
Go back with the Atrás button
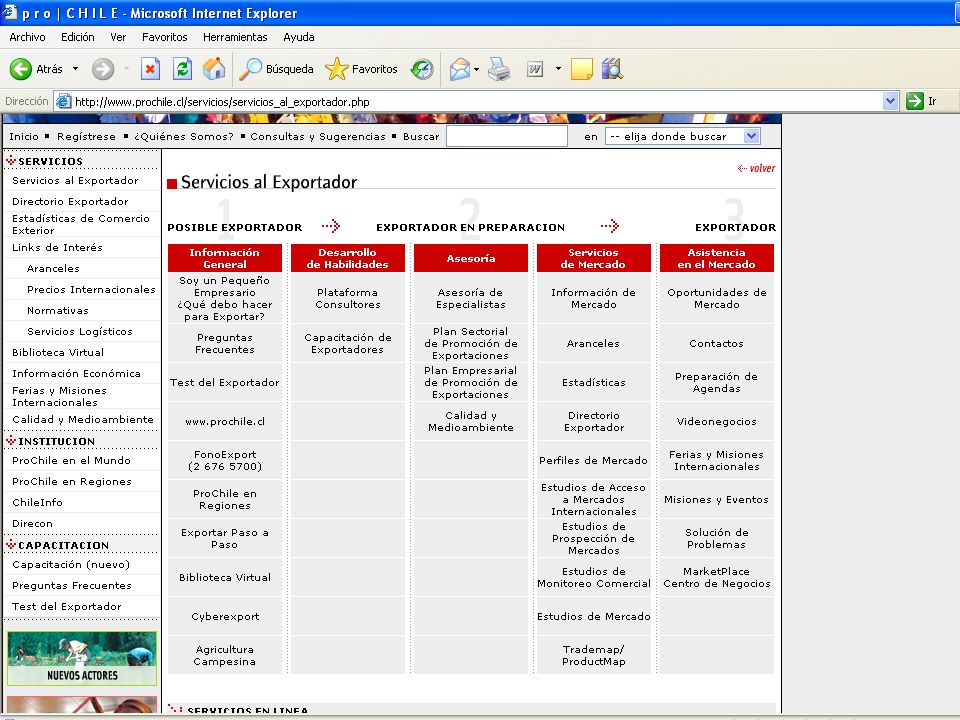[x=36, y=69]
